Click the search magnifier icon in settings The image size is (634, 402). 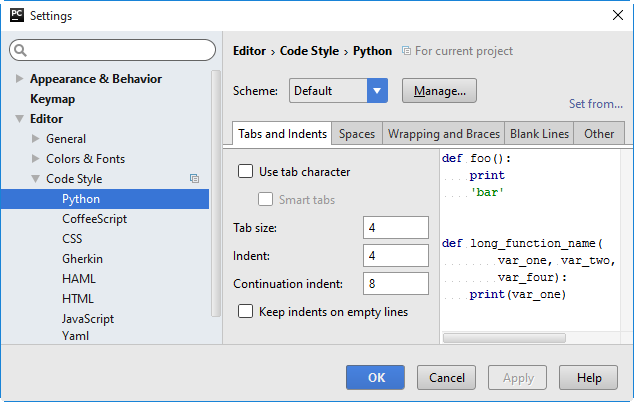pos(22,50)
